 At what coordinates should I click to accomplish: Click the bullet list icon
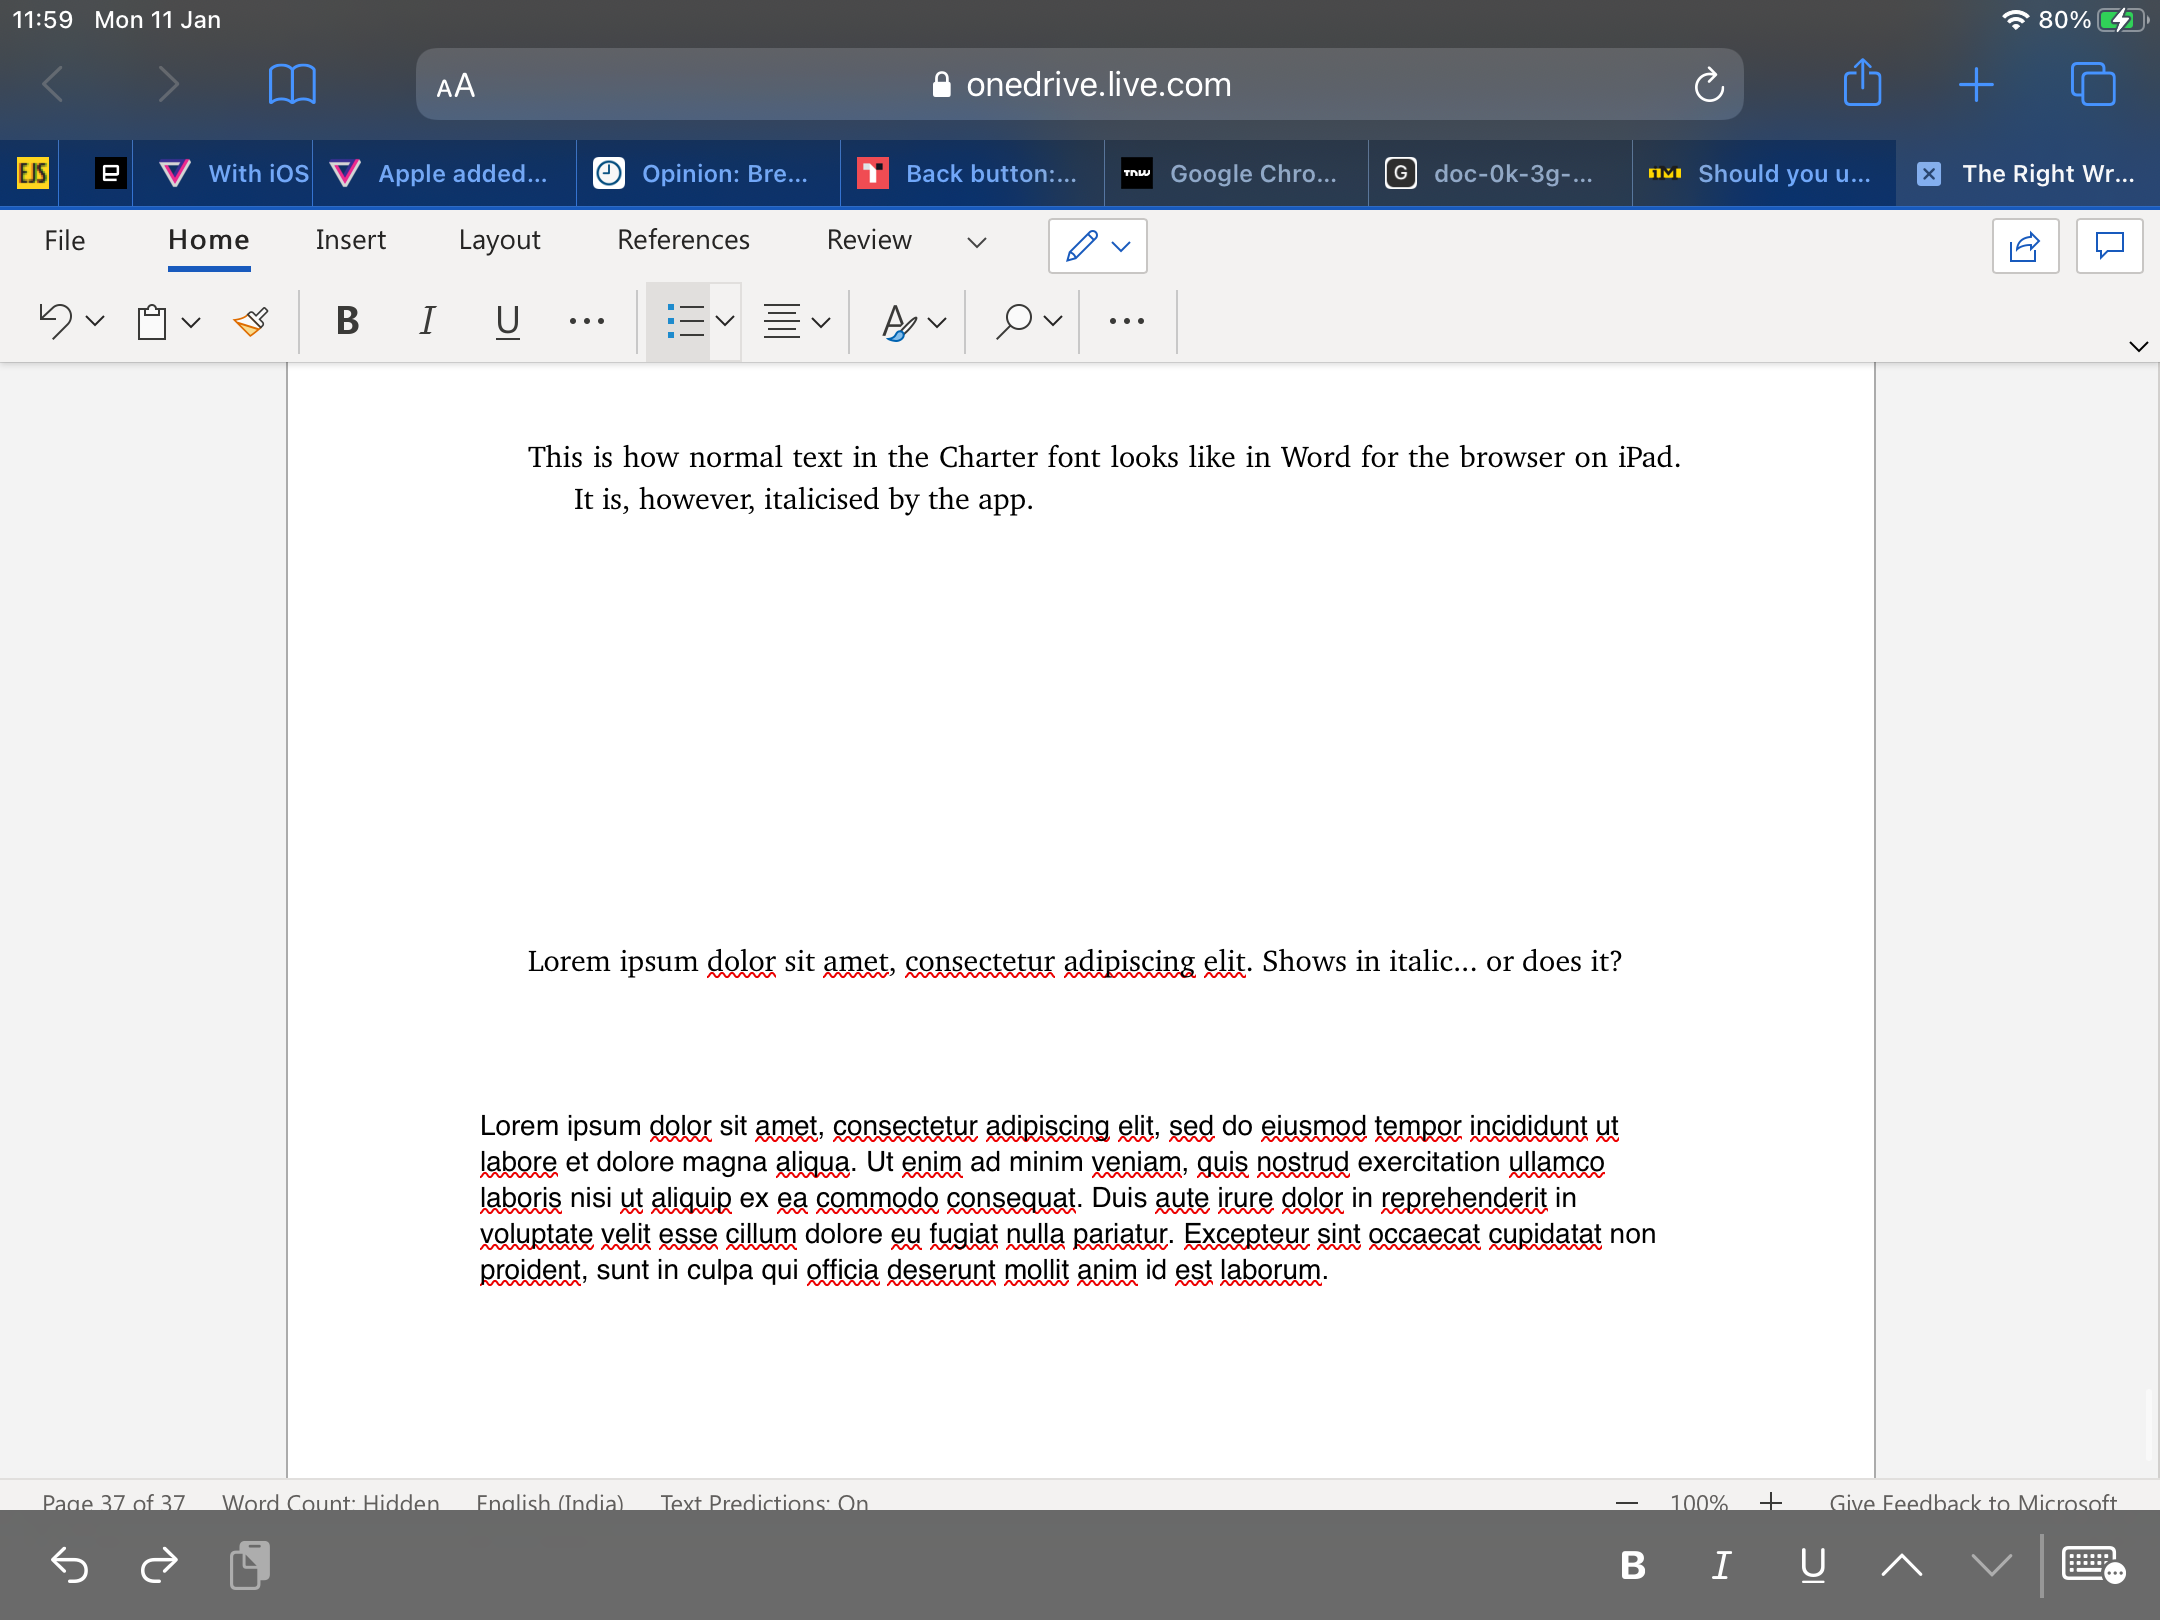(x=685, y=321)
